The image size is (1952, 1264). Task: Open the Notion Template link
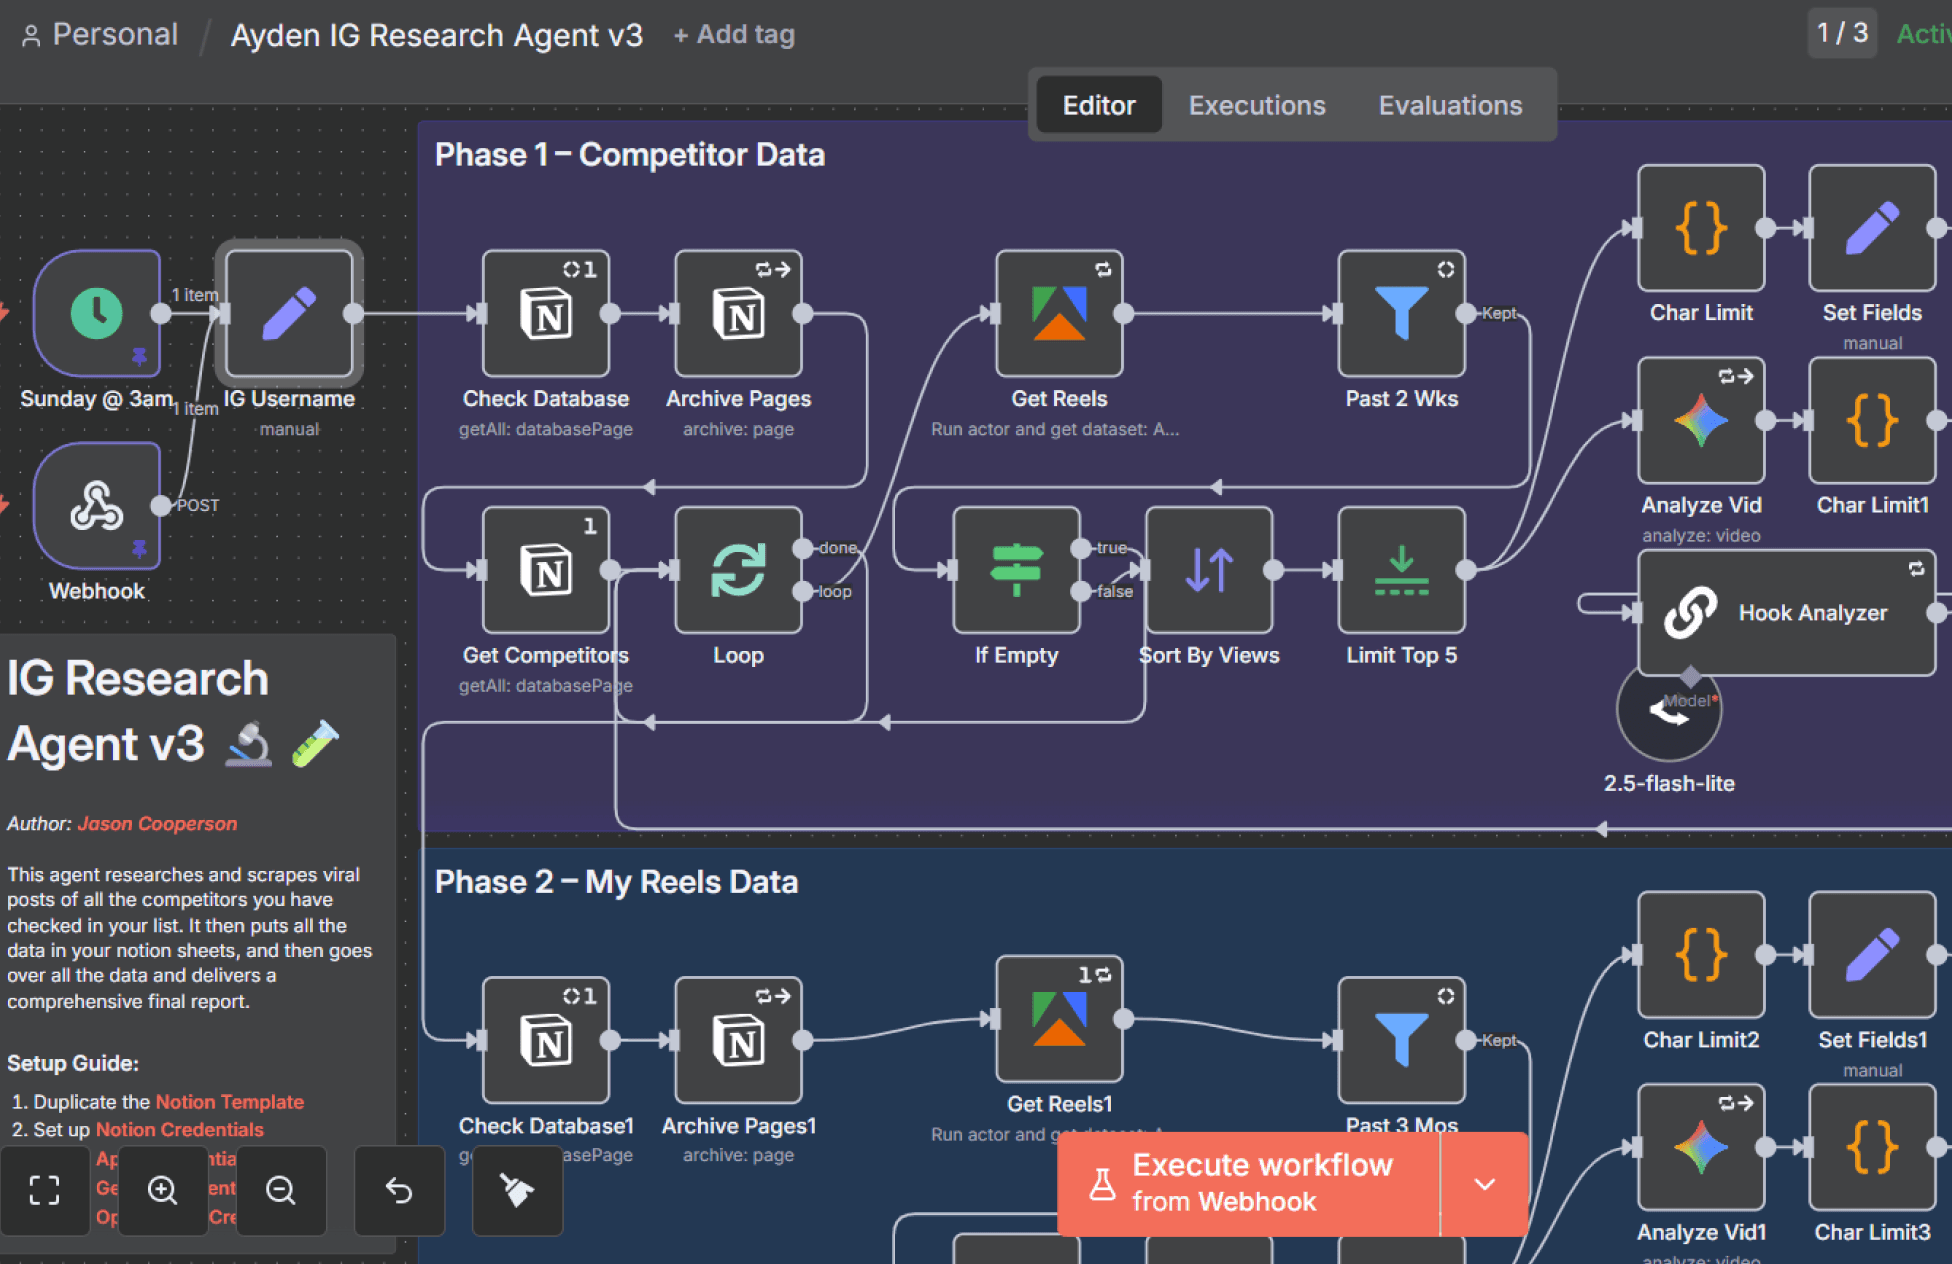(x=229, y=1101)
